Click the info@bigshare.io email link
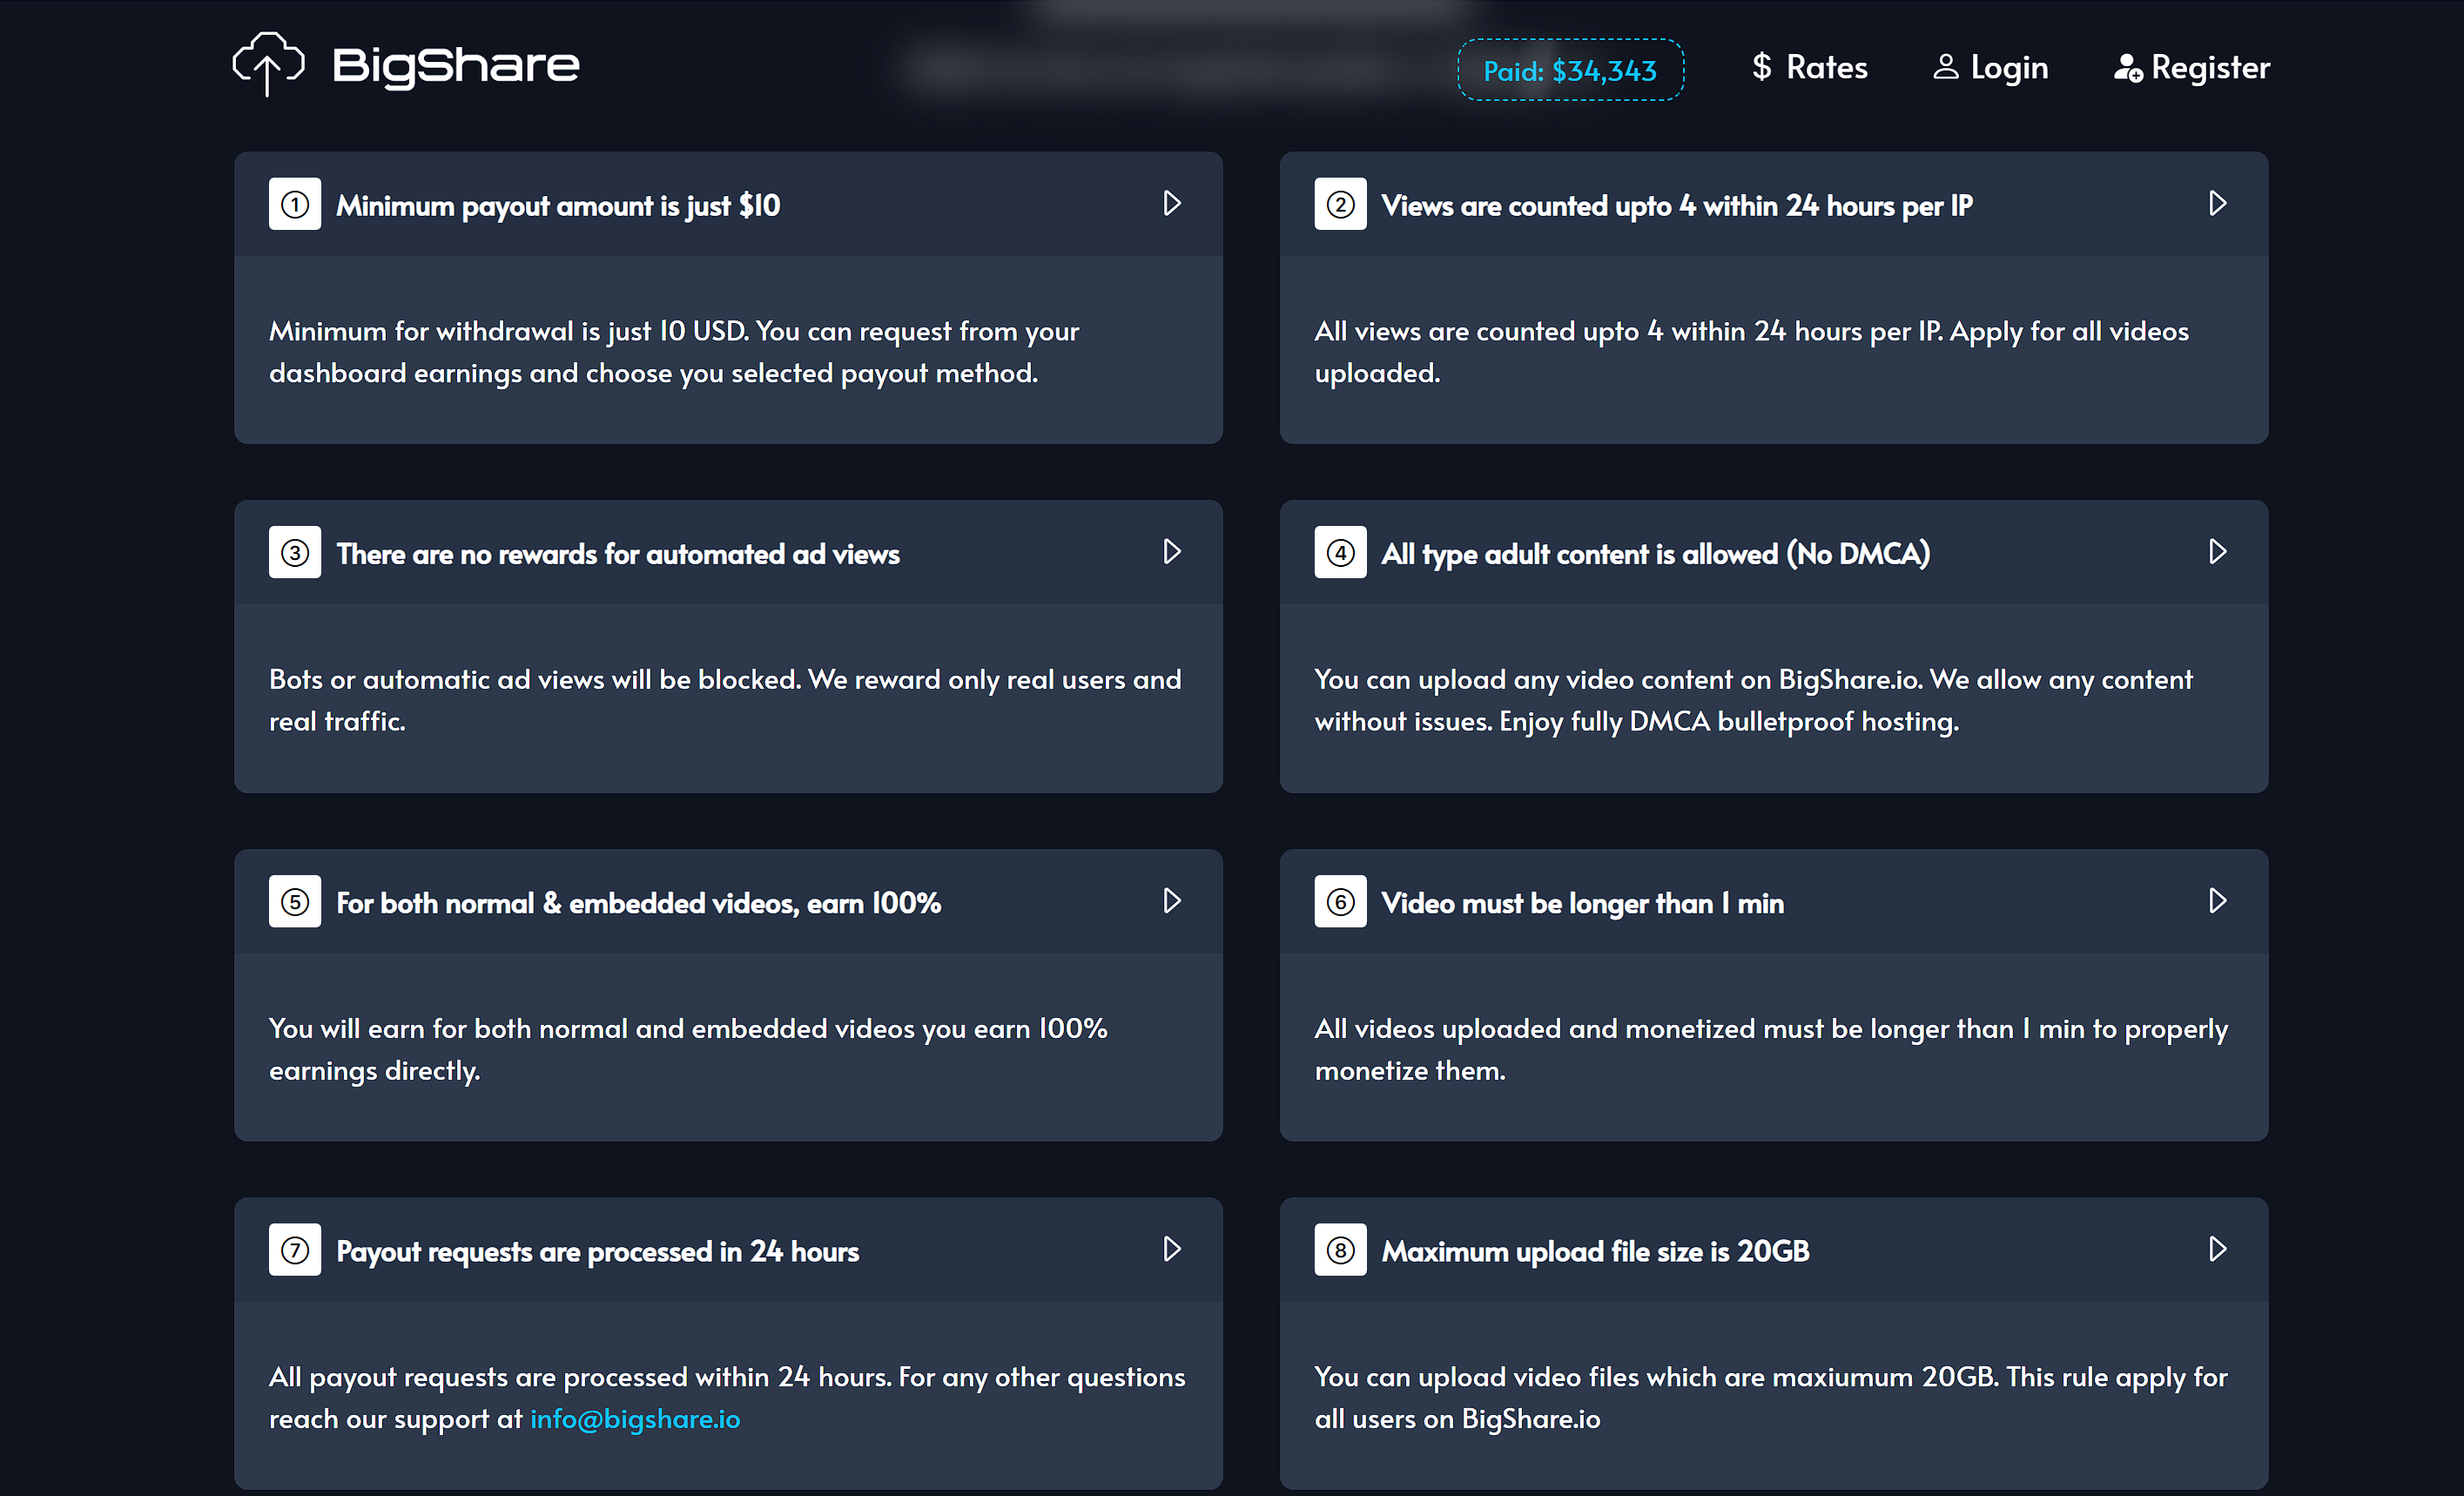2464x1496 pixels. click(x=635, y=1418)
